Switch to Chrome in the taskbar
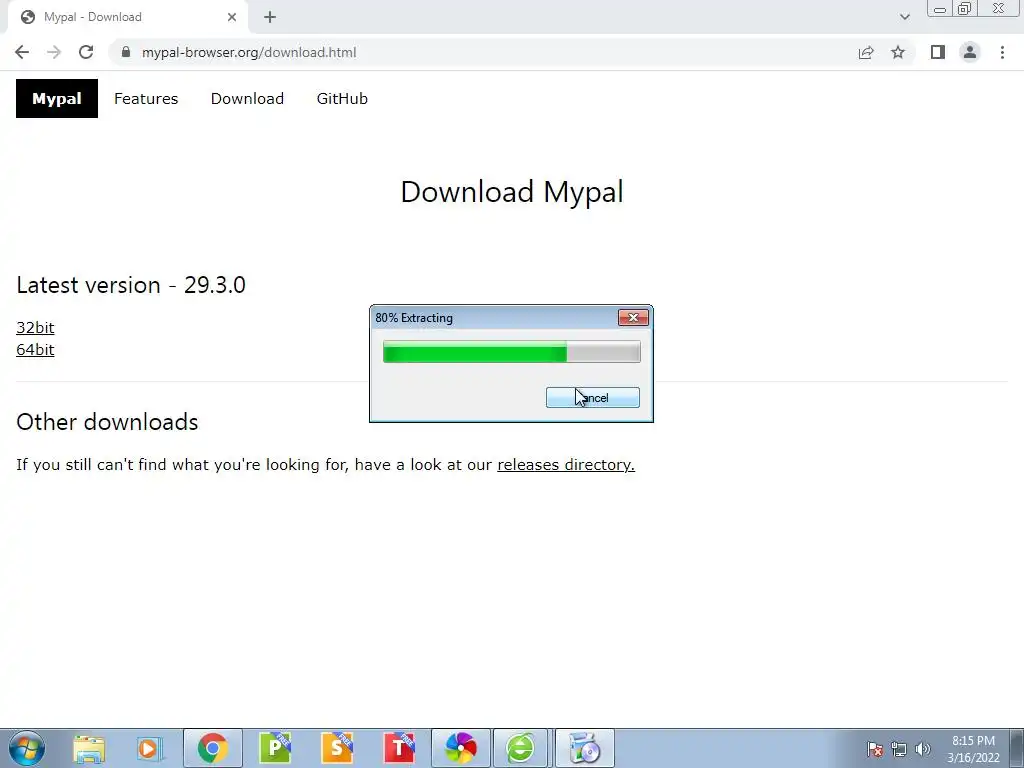Image resolution: width=1024 pixels, height=768 pixels. click(213, 748)
